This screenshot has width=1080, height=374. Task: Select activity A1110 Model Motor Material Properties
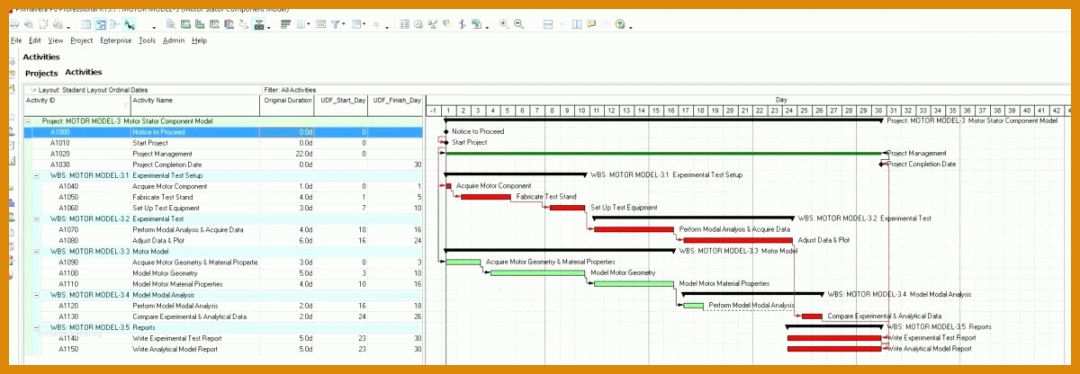(223, 284)
